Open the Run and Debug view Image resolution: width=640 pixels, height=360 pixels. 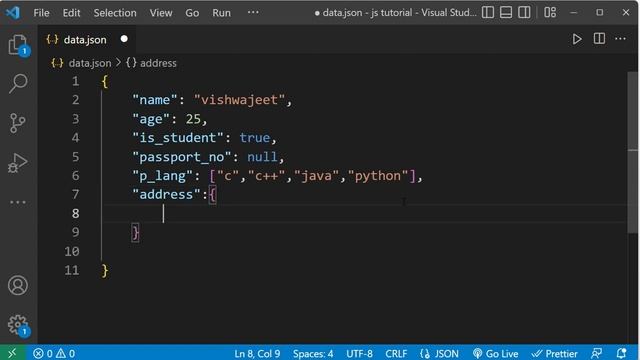coord(18,163)
